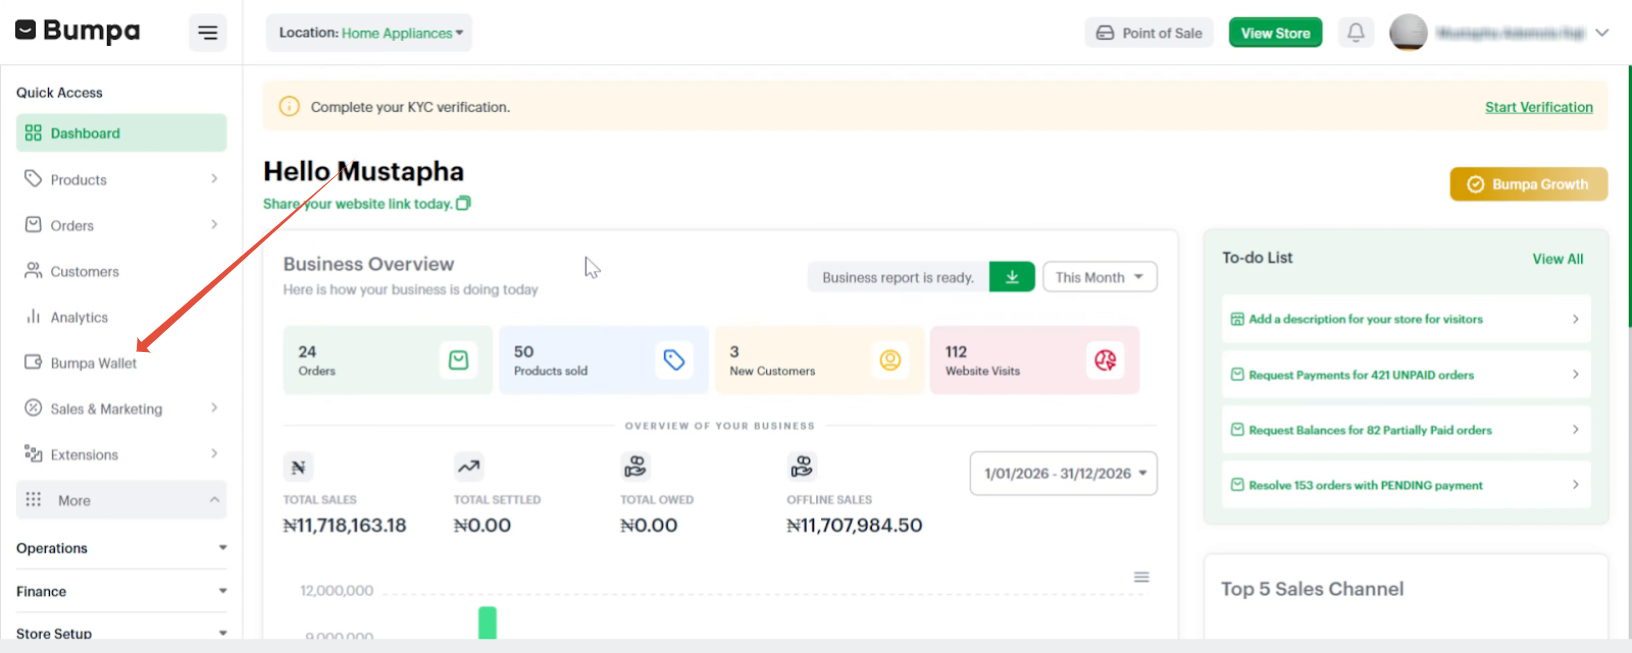The height and width of the screenshot is (653, 1632).
Task: Open Extensions in sidebar
Action: (121, 455)
